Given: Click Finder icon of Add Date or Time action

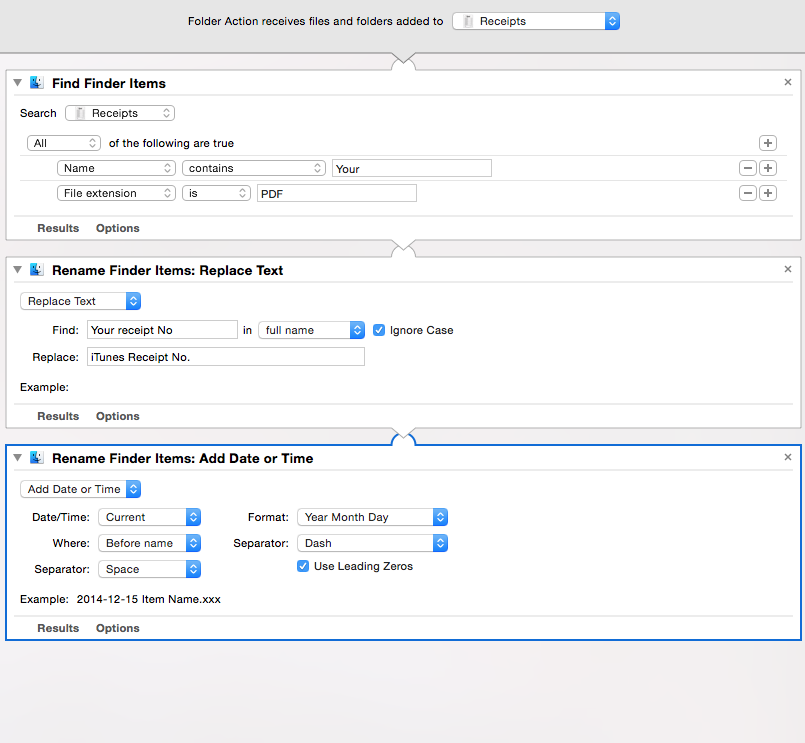Looking at the screenshot, I should click(36, 458).
